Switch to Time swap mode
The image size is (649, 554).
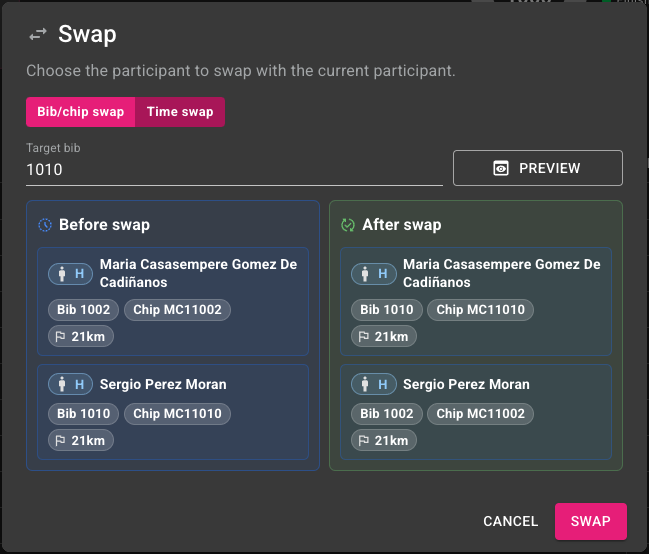(180, 112)
